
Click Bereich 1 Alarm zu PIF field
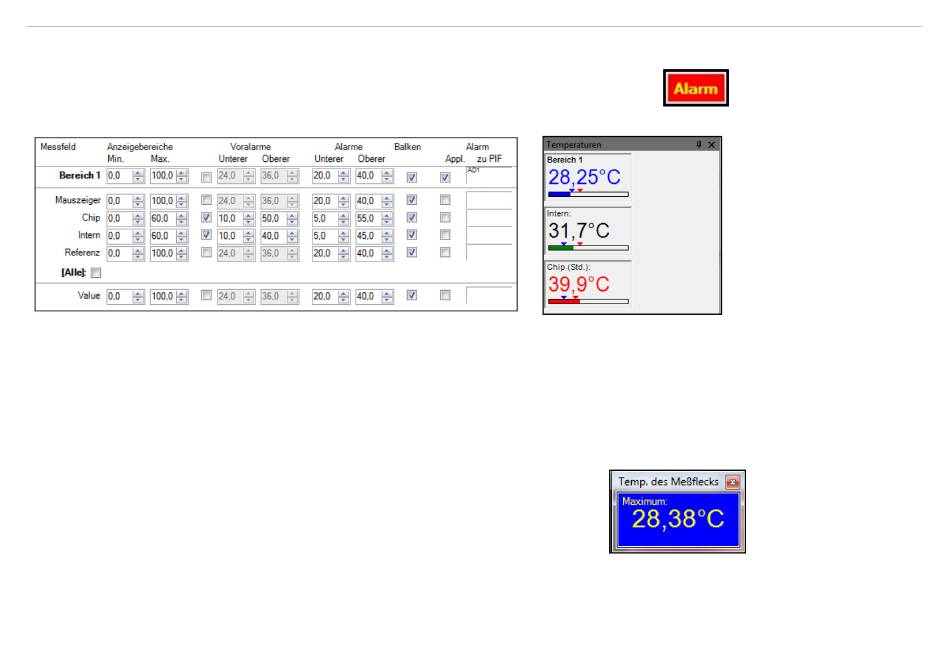pos(489,175)
